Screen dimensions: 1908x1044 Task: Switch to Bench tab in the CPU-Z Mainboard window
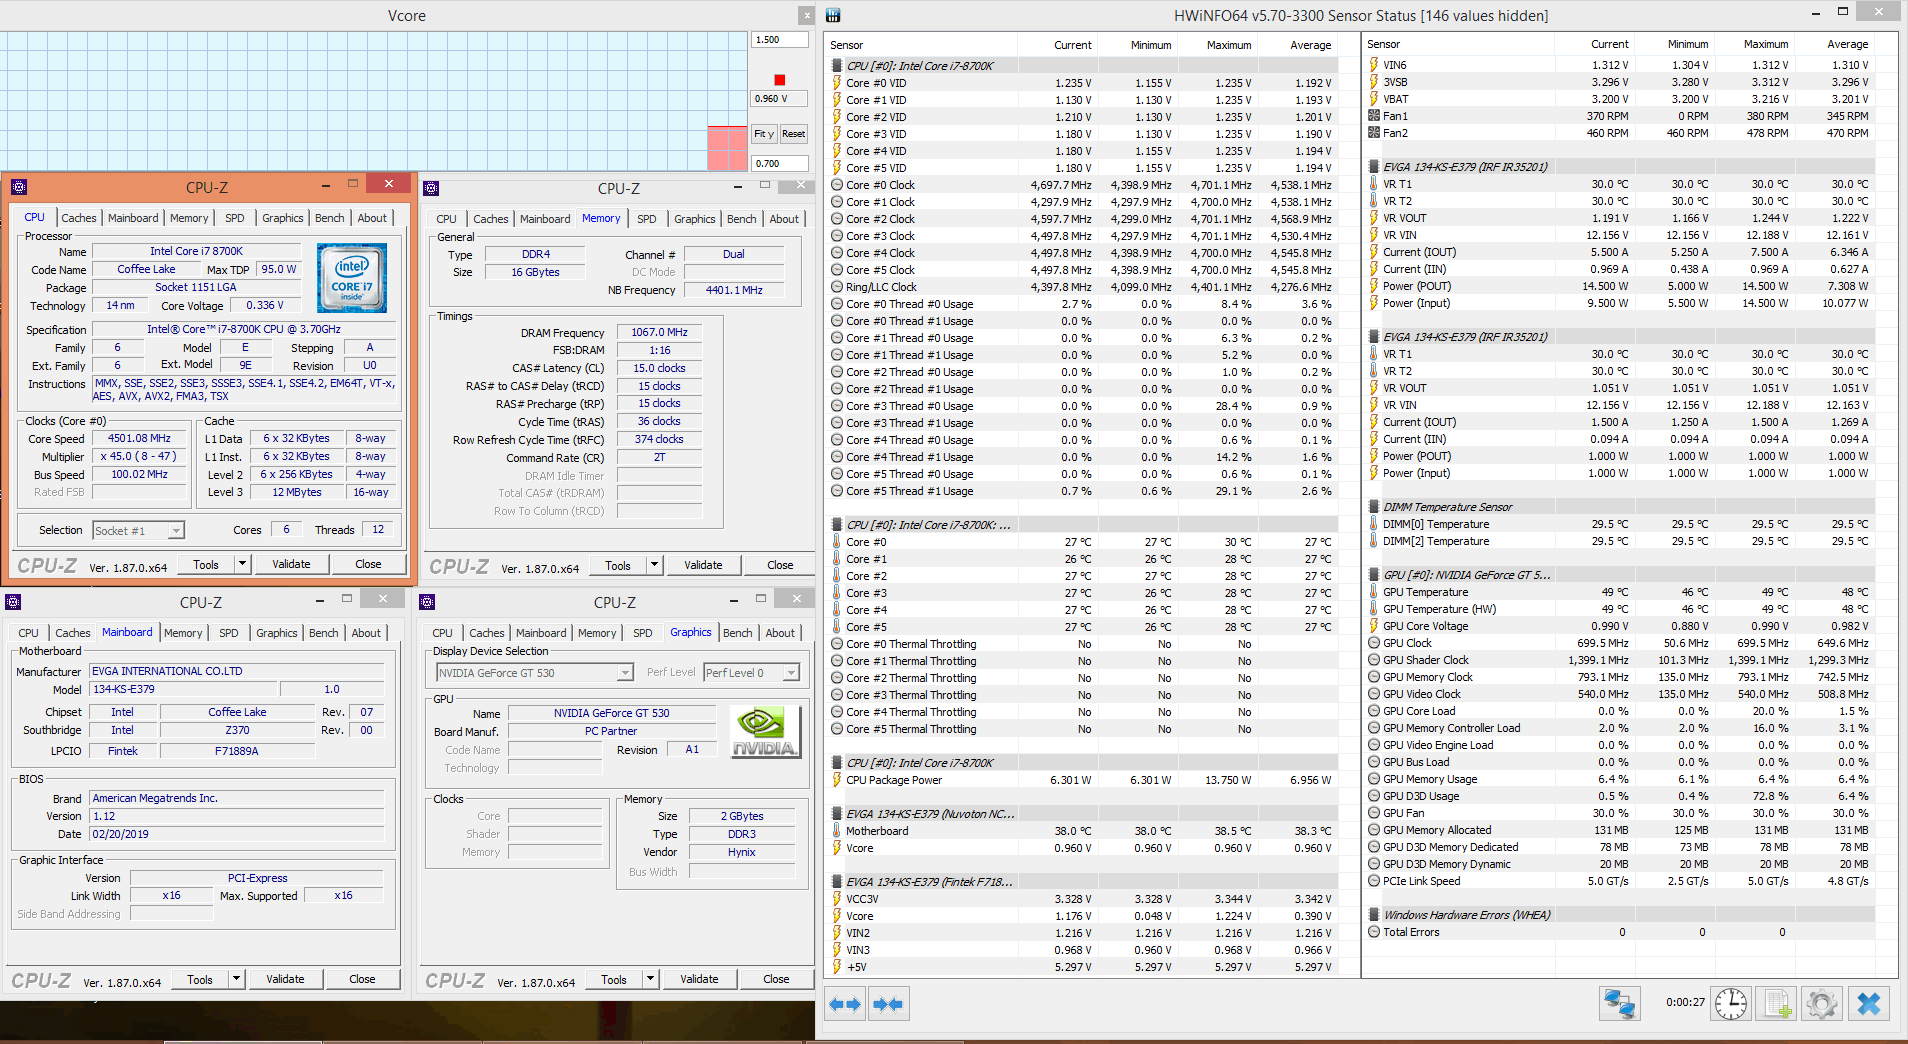[x=324, y=633]
